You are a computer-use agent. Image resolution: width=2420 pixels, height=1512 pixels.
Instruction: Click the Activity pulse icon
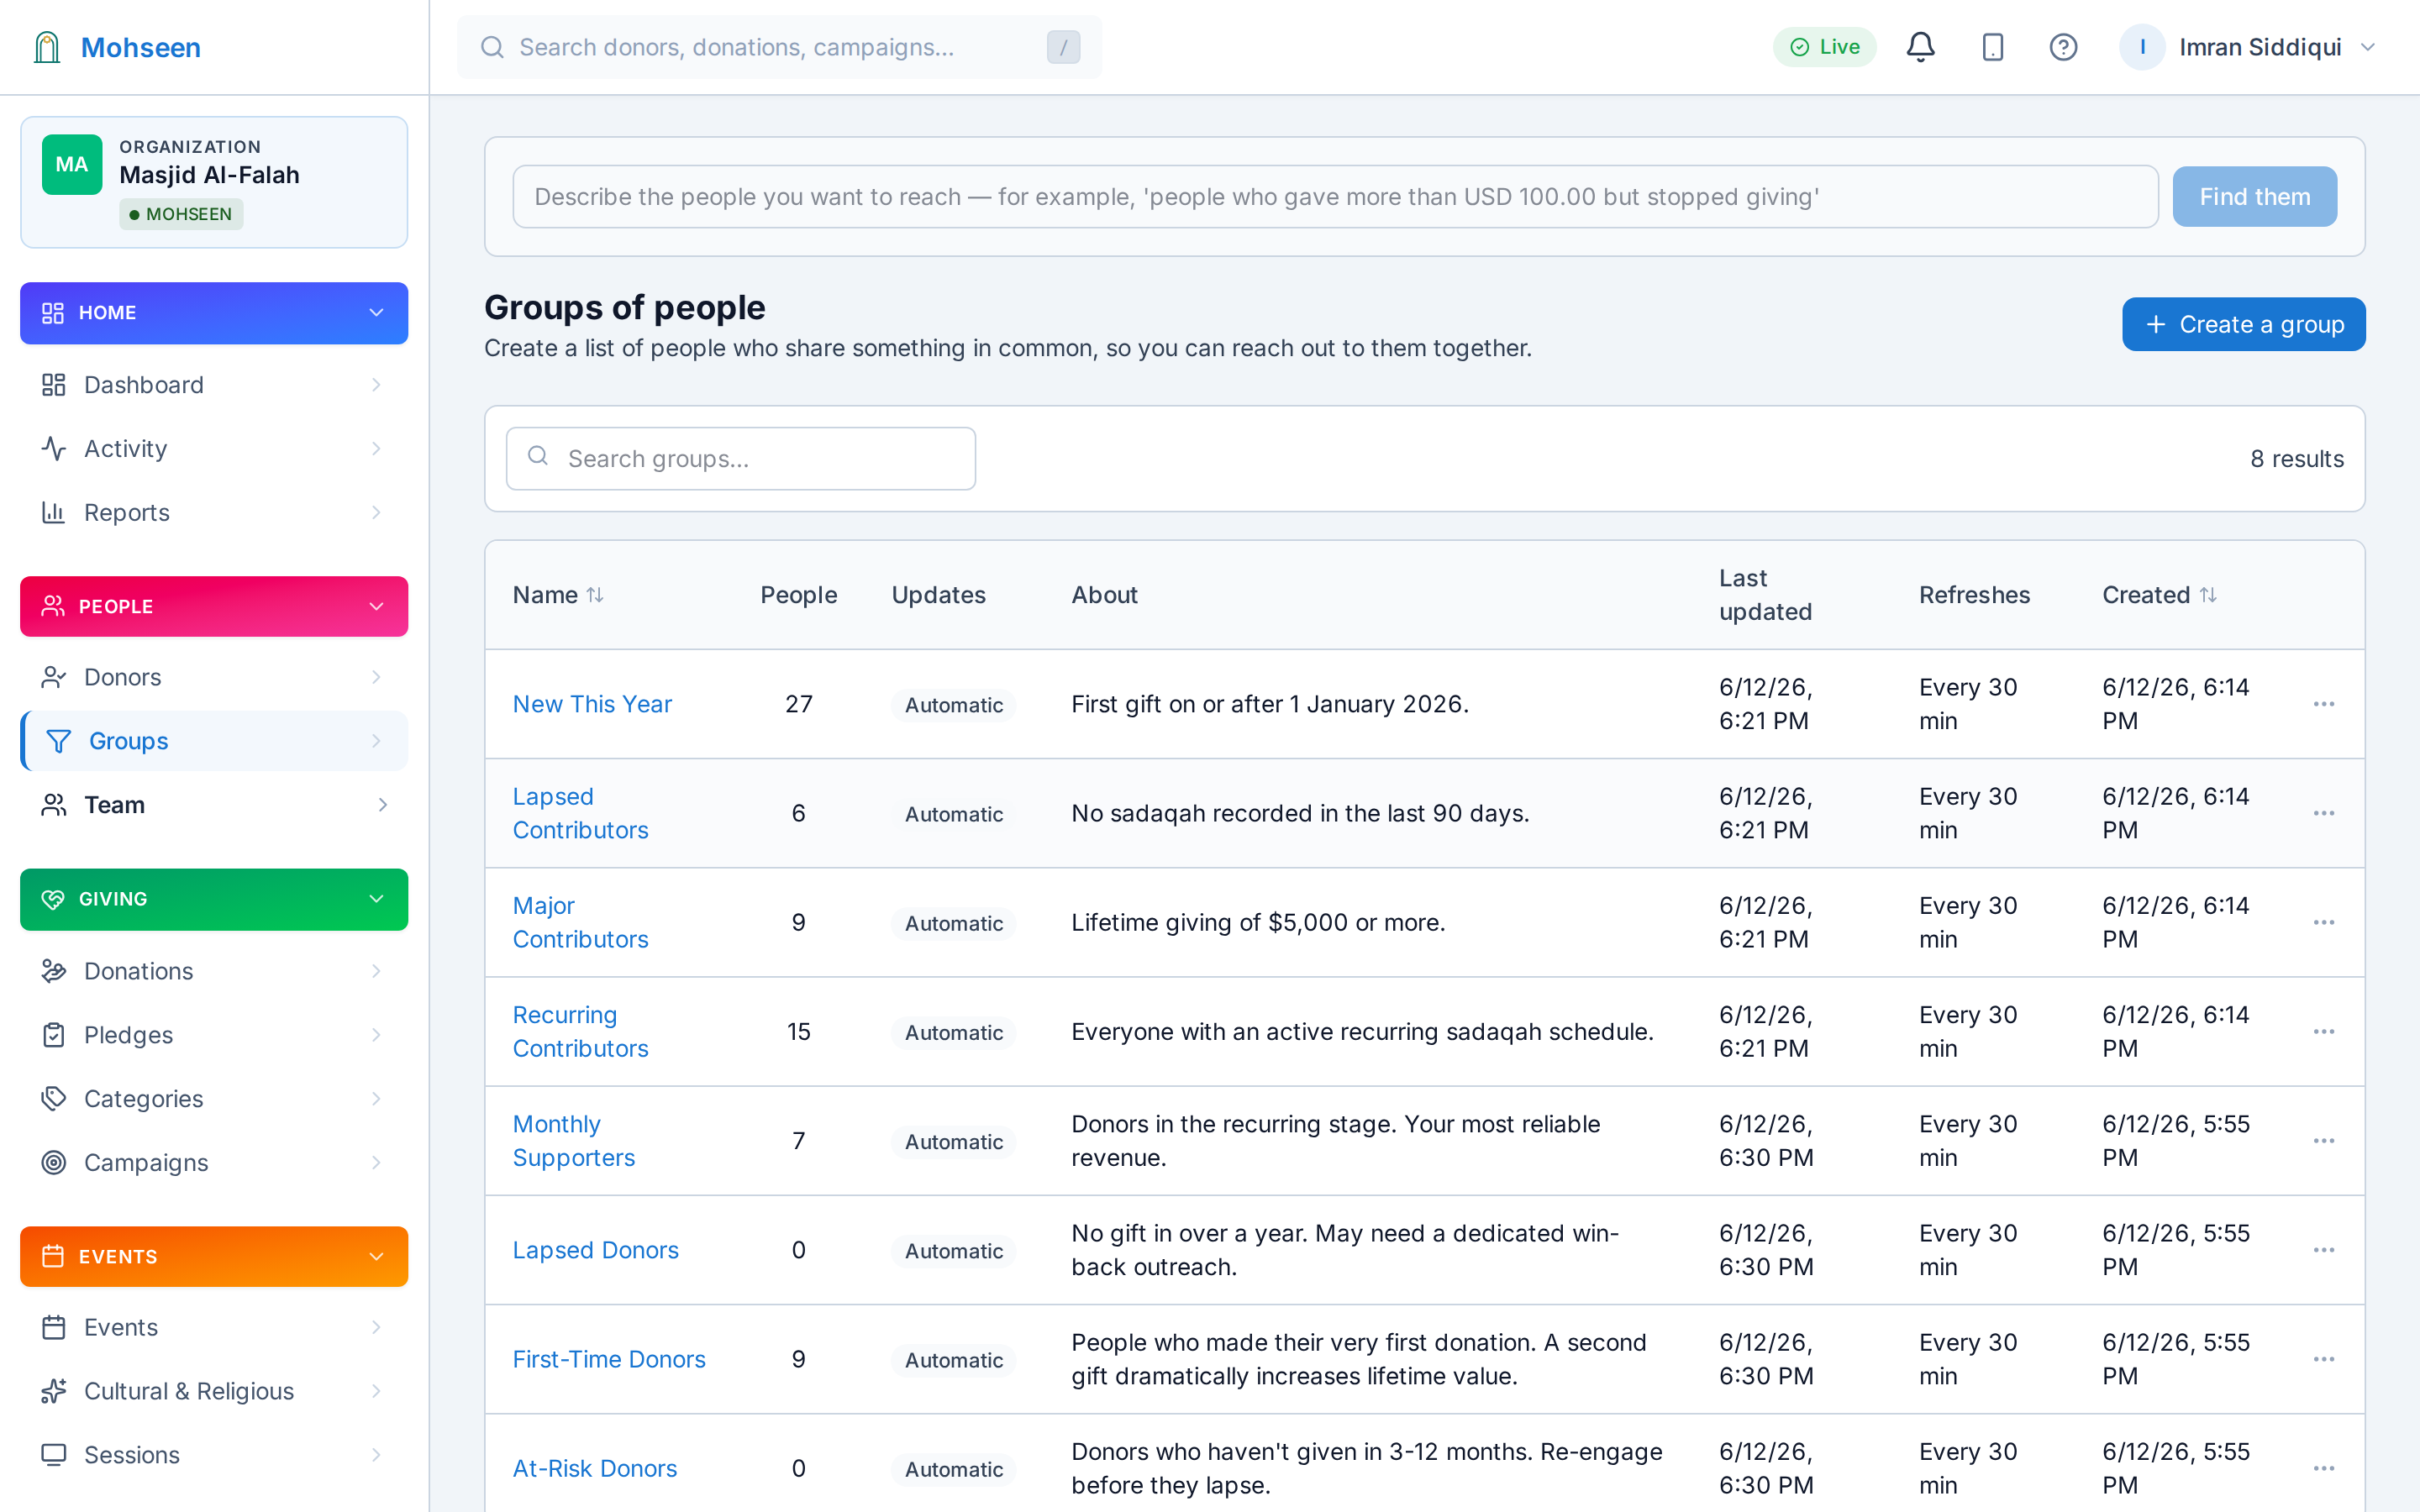(53, 449)
